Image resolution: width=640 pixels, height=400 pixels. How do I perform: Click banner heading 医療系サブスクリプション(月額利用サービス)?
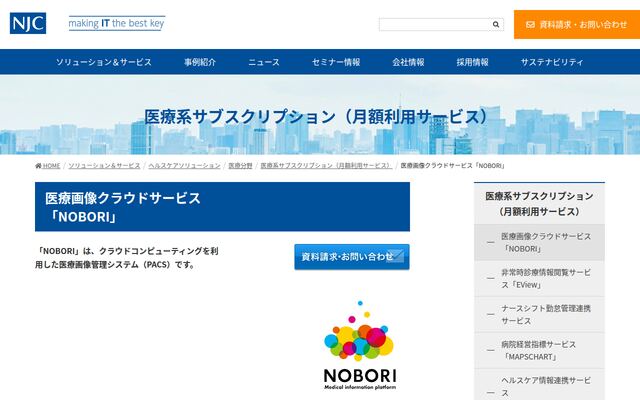(x=316, y=117)
